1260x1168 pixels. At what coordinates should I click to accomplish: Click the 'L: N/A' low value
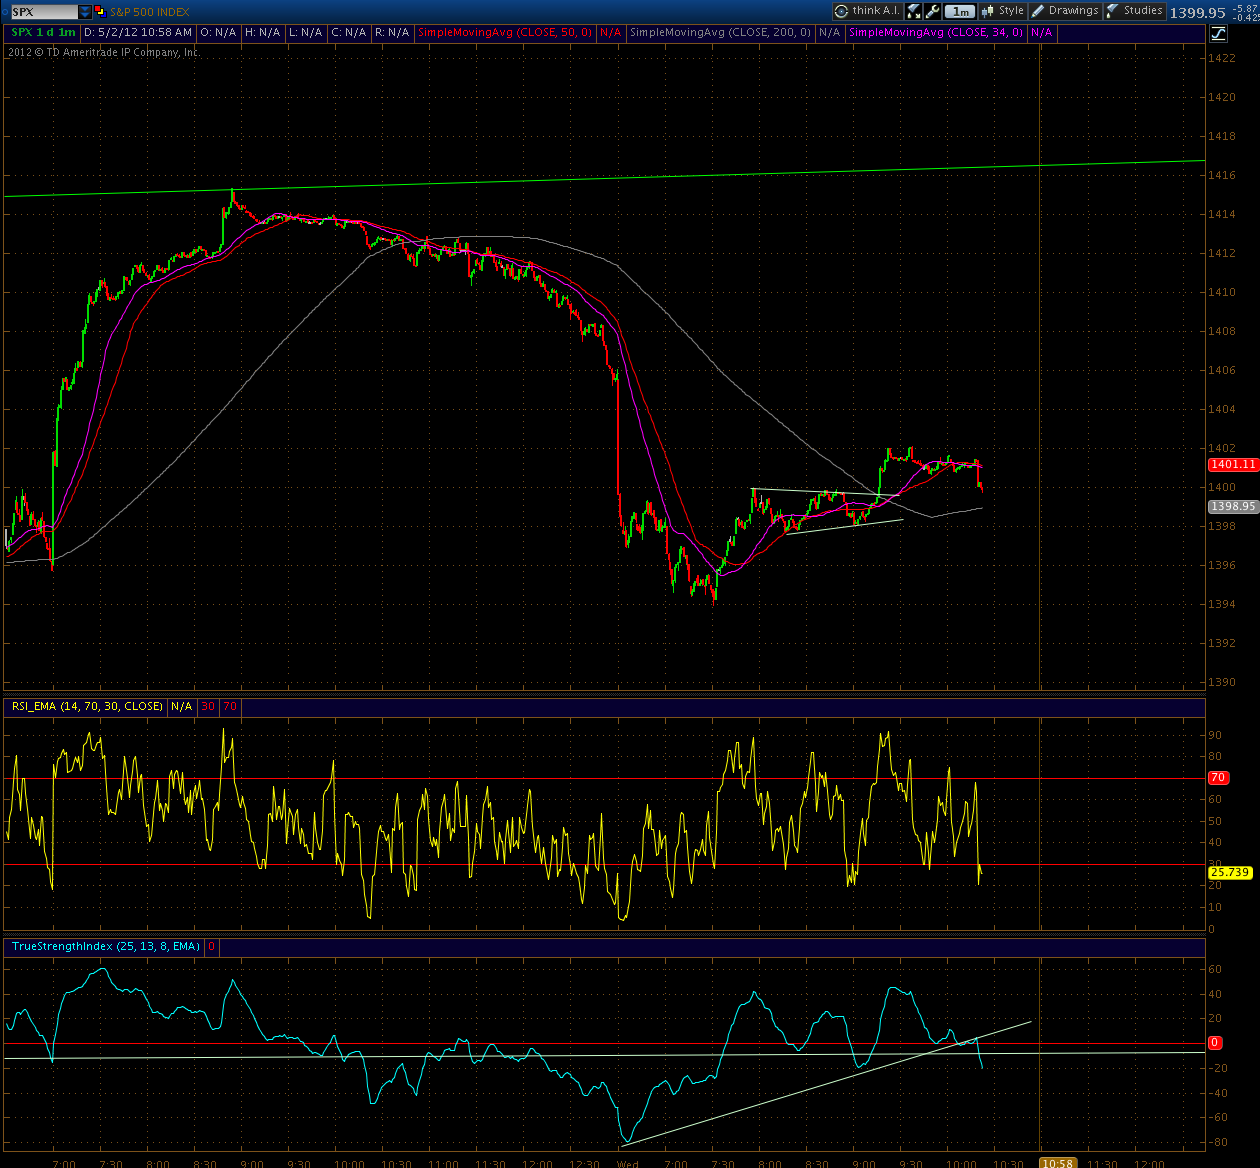[x=305, y=33]
